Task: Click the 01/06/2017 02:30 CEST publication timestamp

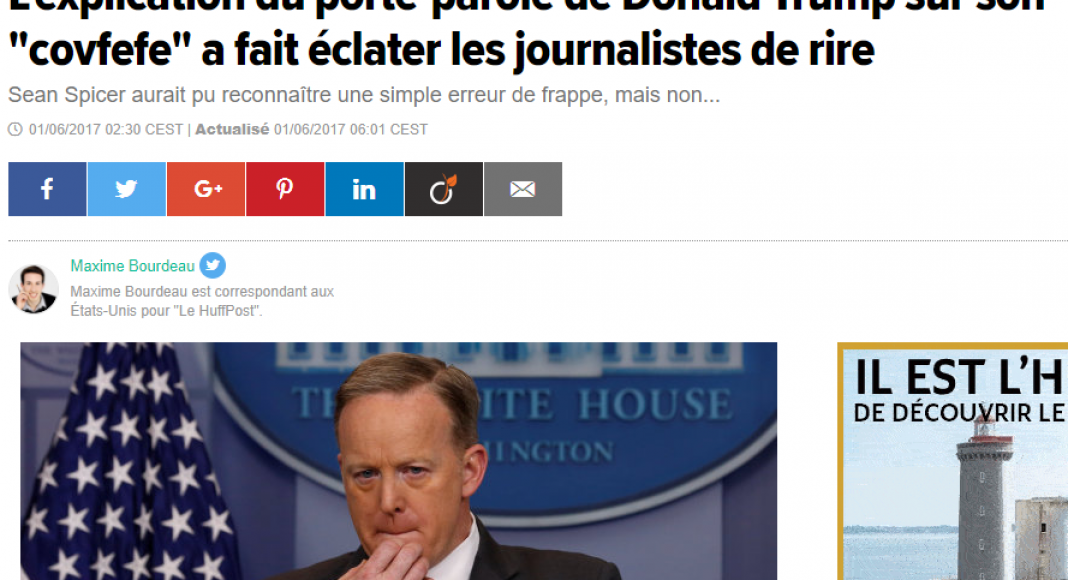Action: pos(106,129)
